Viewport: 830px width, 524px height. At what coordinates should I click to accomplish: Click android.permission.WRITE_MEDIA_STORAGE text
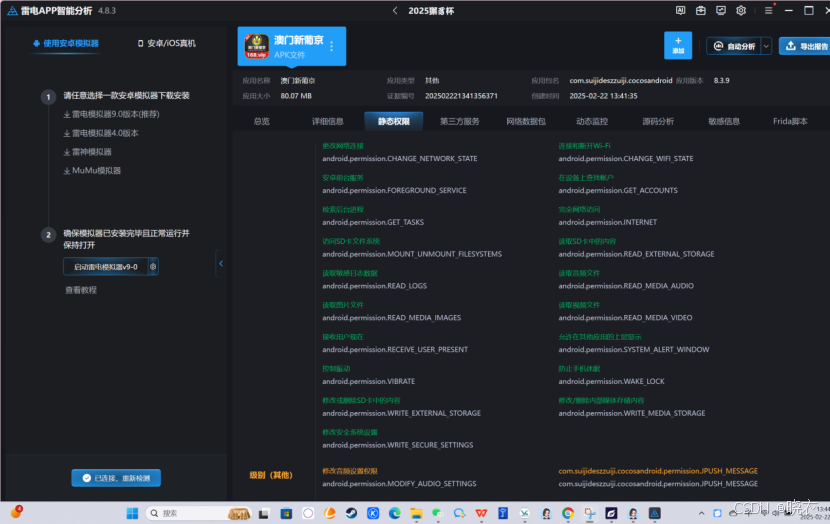(x=631, y=413)
